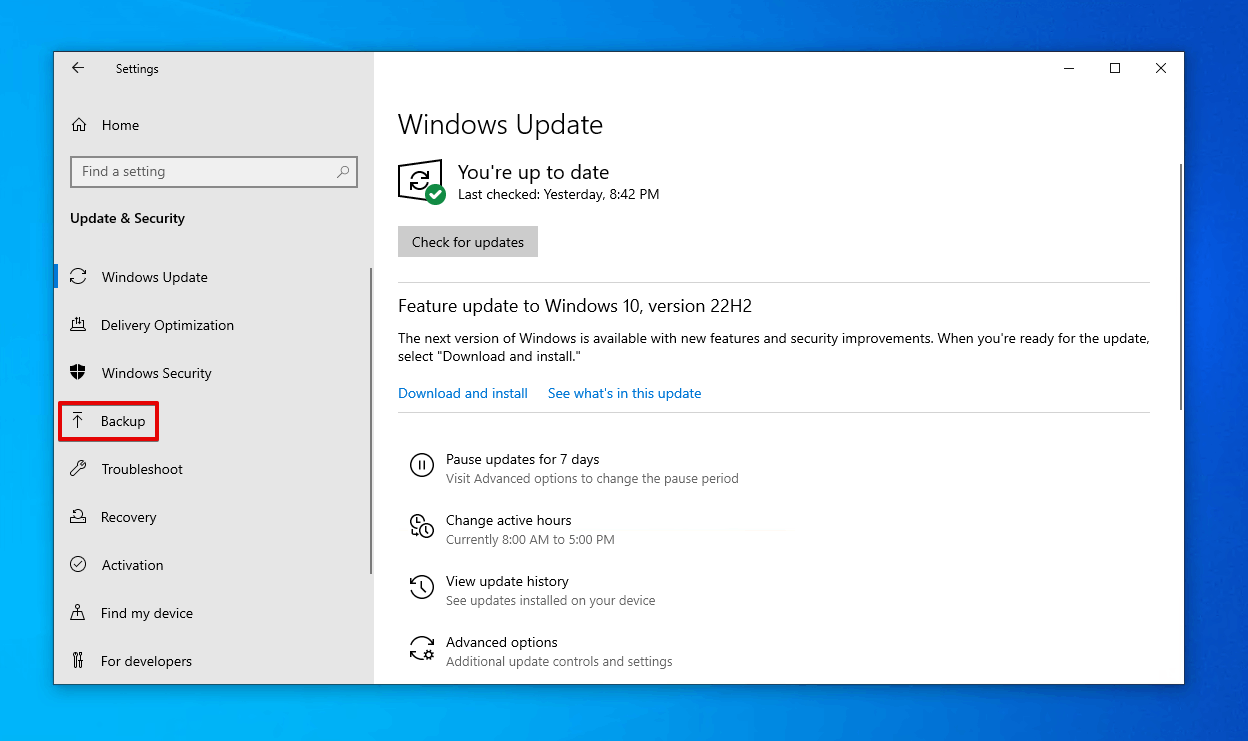The width and height of the screenshot is (1248, 741).
Task: Click the update history clock icon
Action: (x=422, y=586)
